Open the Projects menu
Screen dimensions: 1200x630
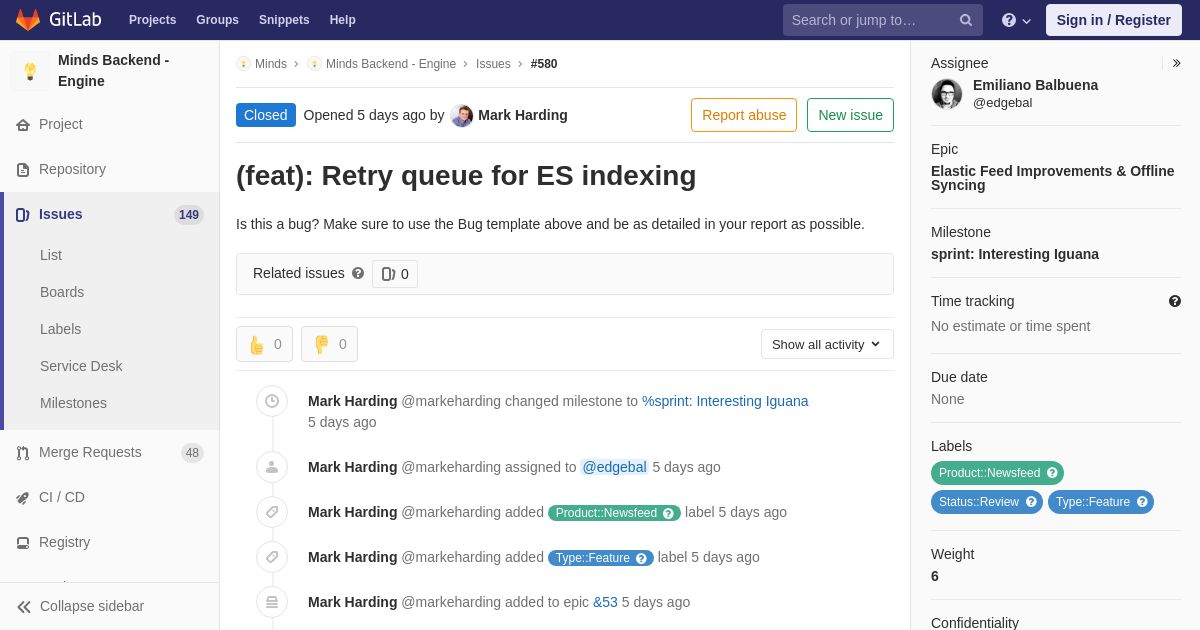pos(152,20)
